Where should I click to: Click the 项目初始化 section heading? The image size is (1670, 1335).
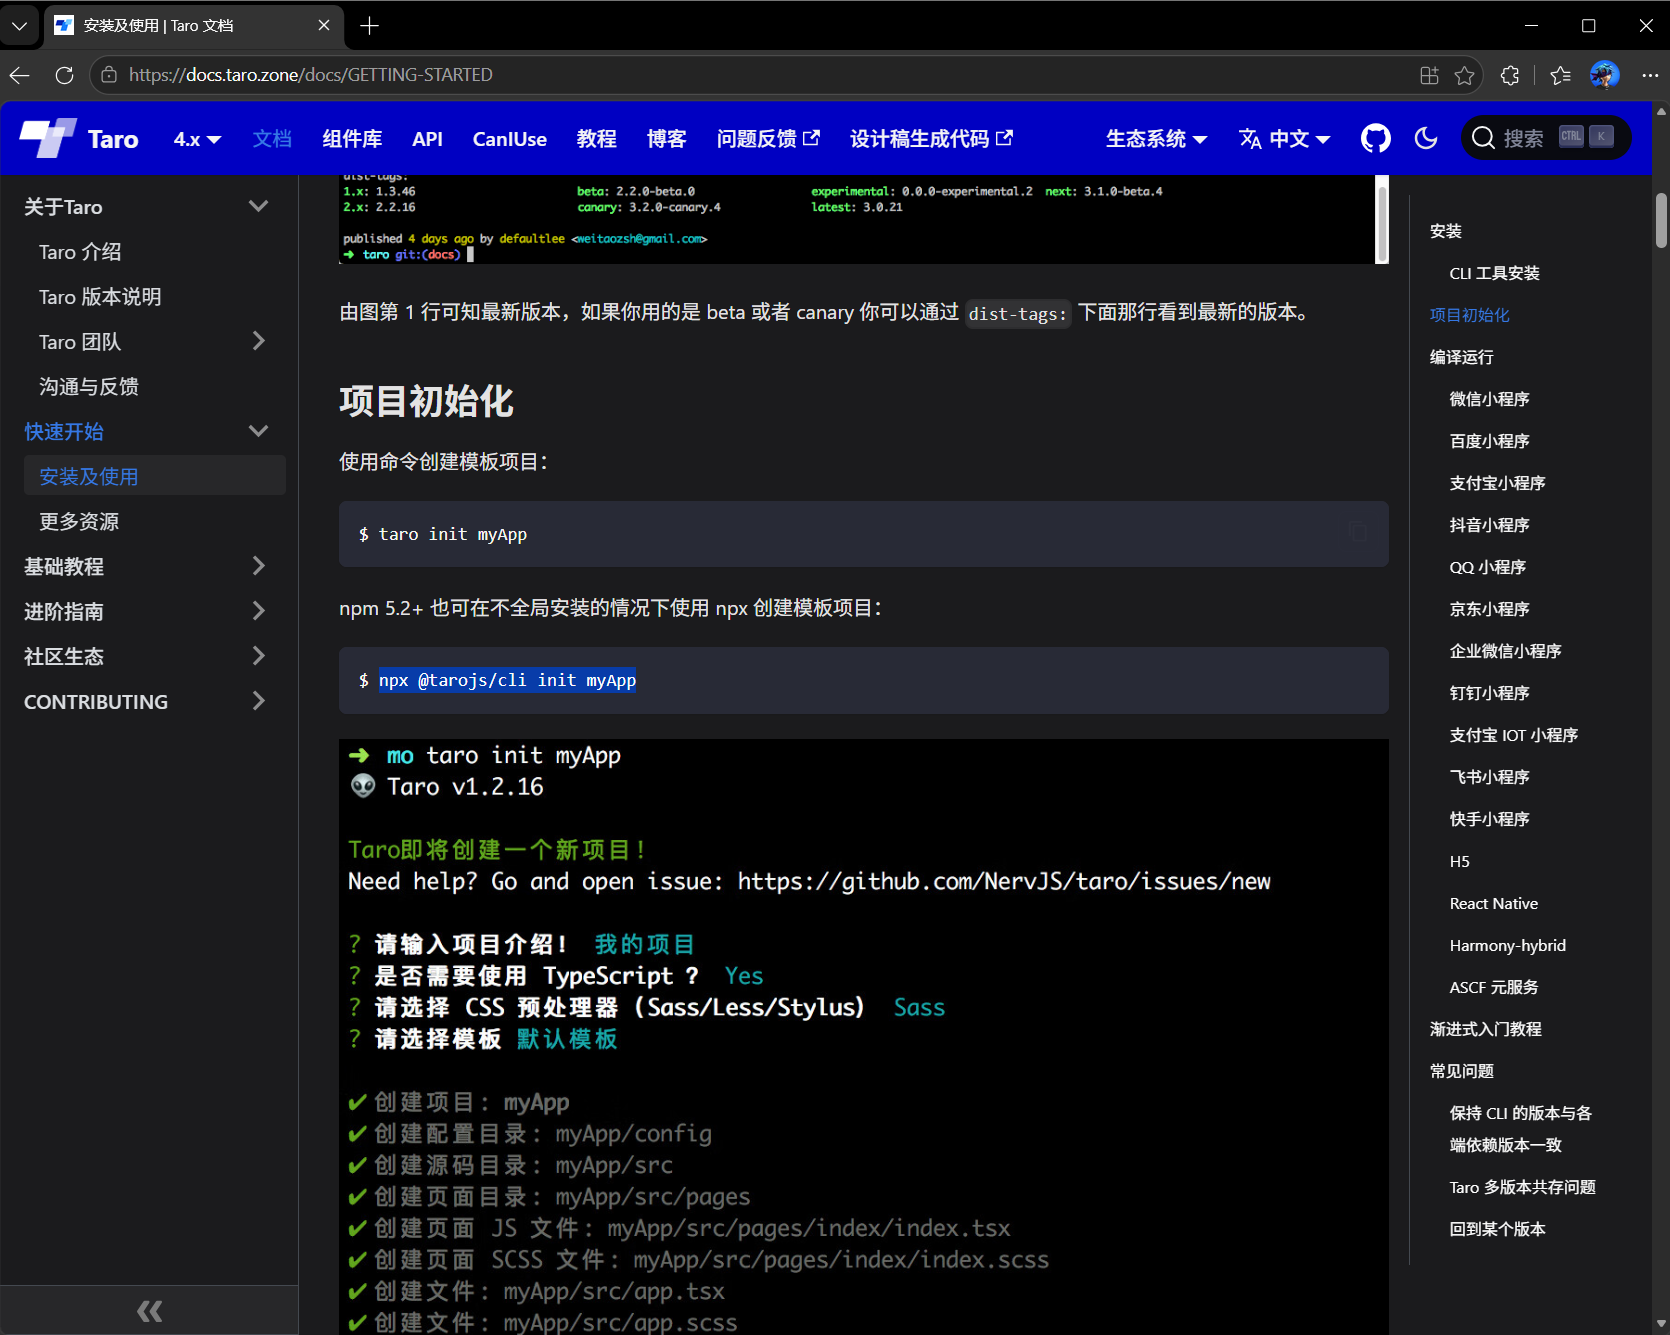(426, 401)
